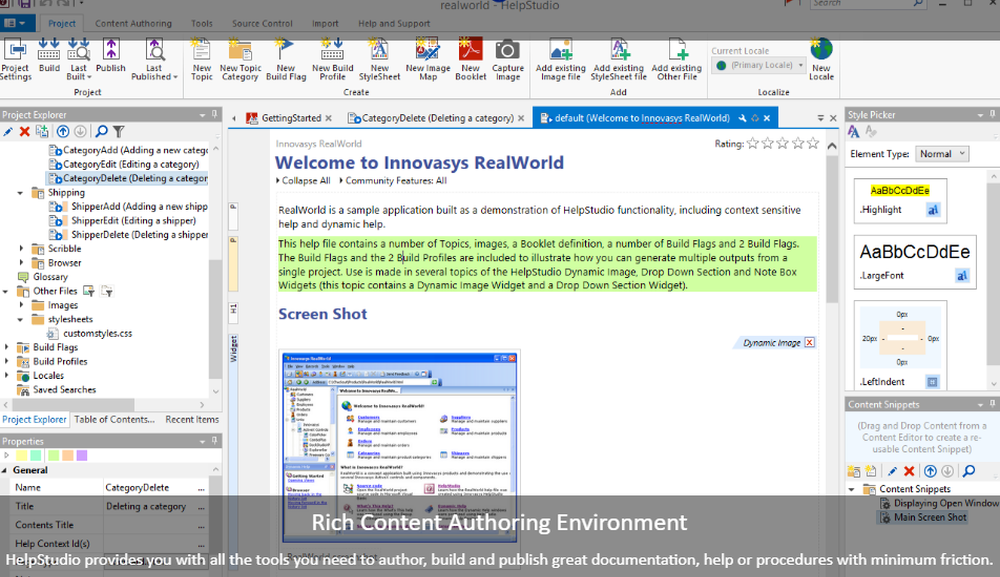The image size is (1000, 577).
Task: Create a New Topic Category
Action: [x=240, y=59]
